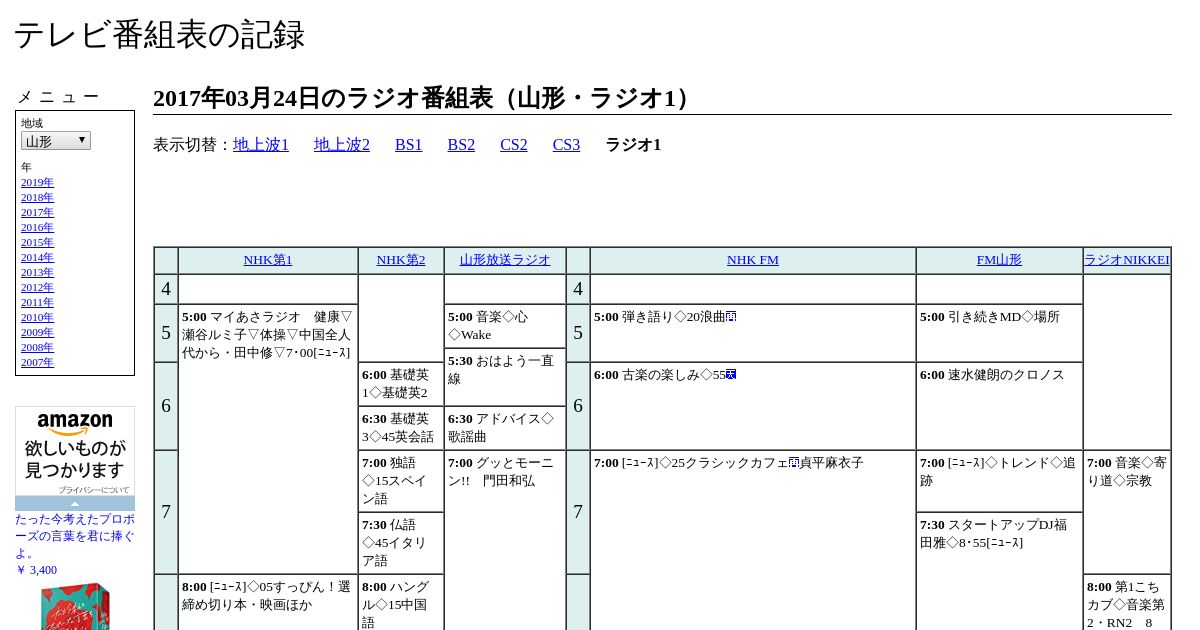Select the 6:30 アドバイス◇歌謡曲 cell
Image resolution: width=1200 pixels, height=630 pixels.
click(x=505, y=428)
